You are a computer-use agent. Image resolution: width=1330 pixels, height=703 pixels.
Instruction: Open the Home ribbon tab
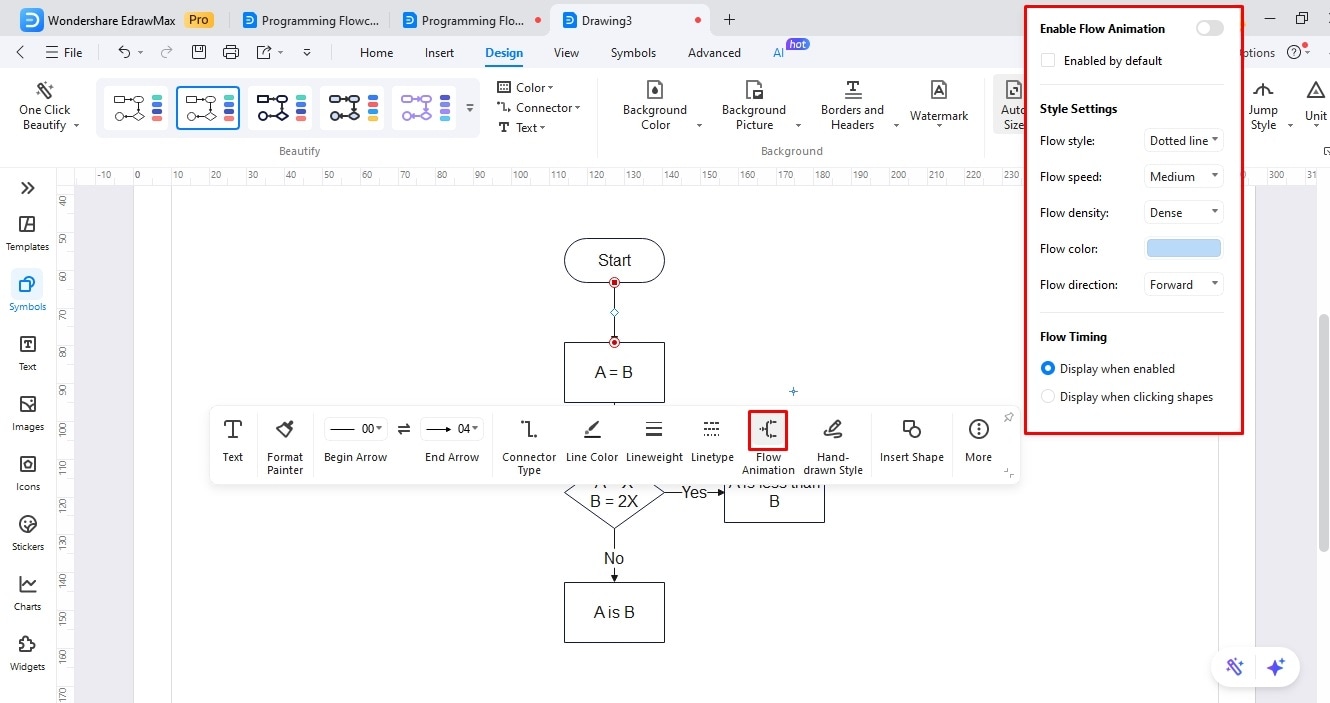376,53
